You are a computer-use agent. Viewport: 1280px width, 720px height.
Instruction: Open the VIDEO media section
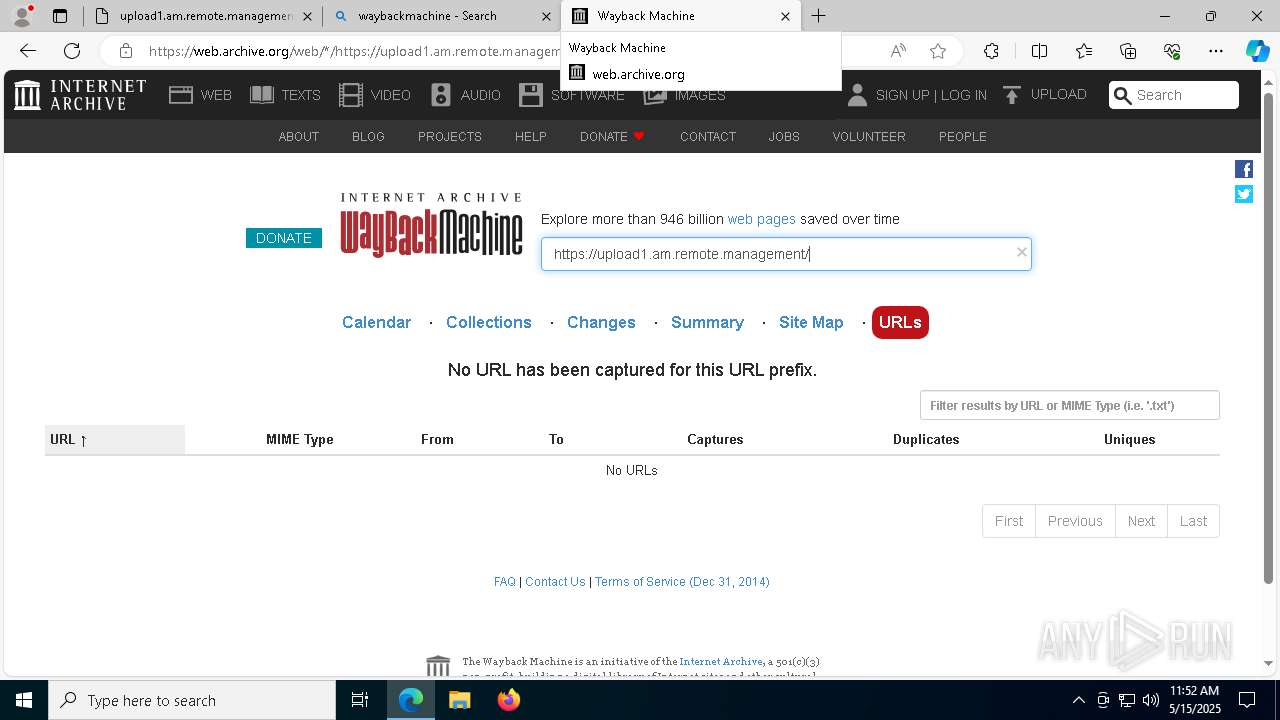[375, 95]
